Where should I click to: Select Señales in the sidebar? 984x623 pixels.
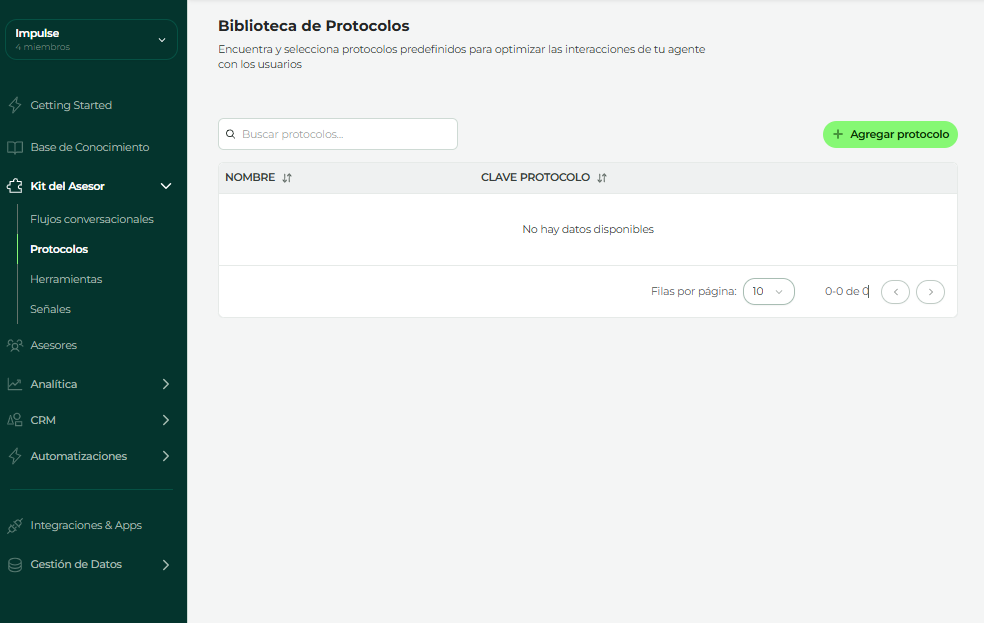[50, 309]
